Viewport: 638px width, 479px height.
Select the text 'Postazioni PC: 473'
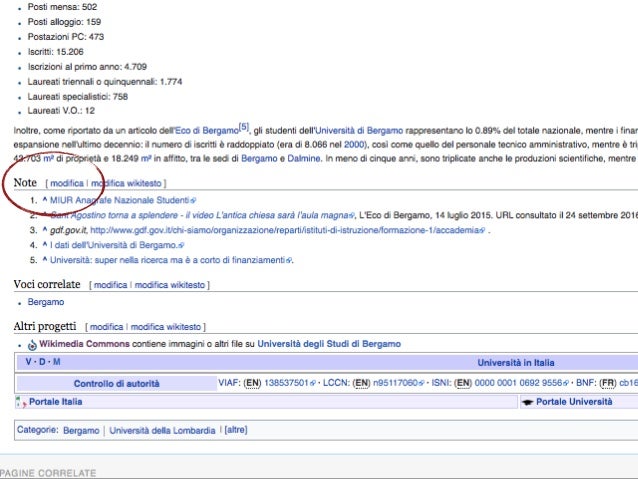[66, 37]
